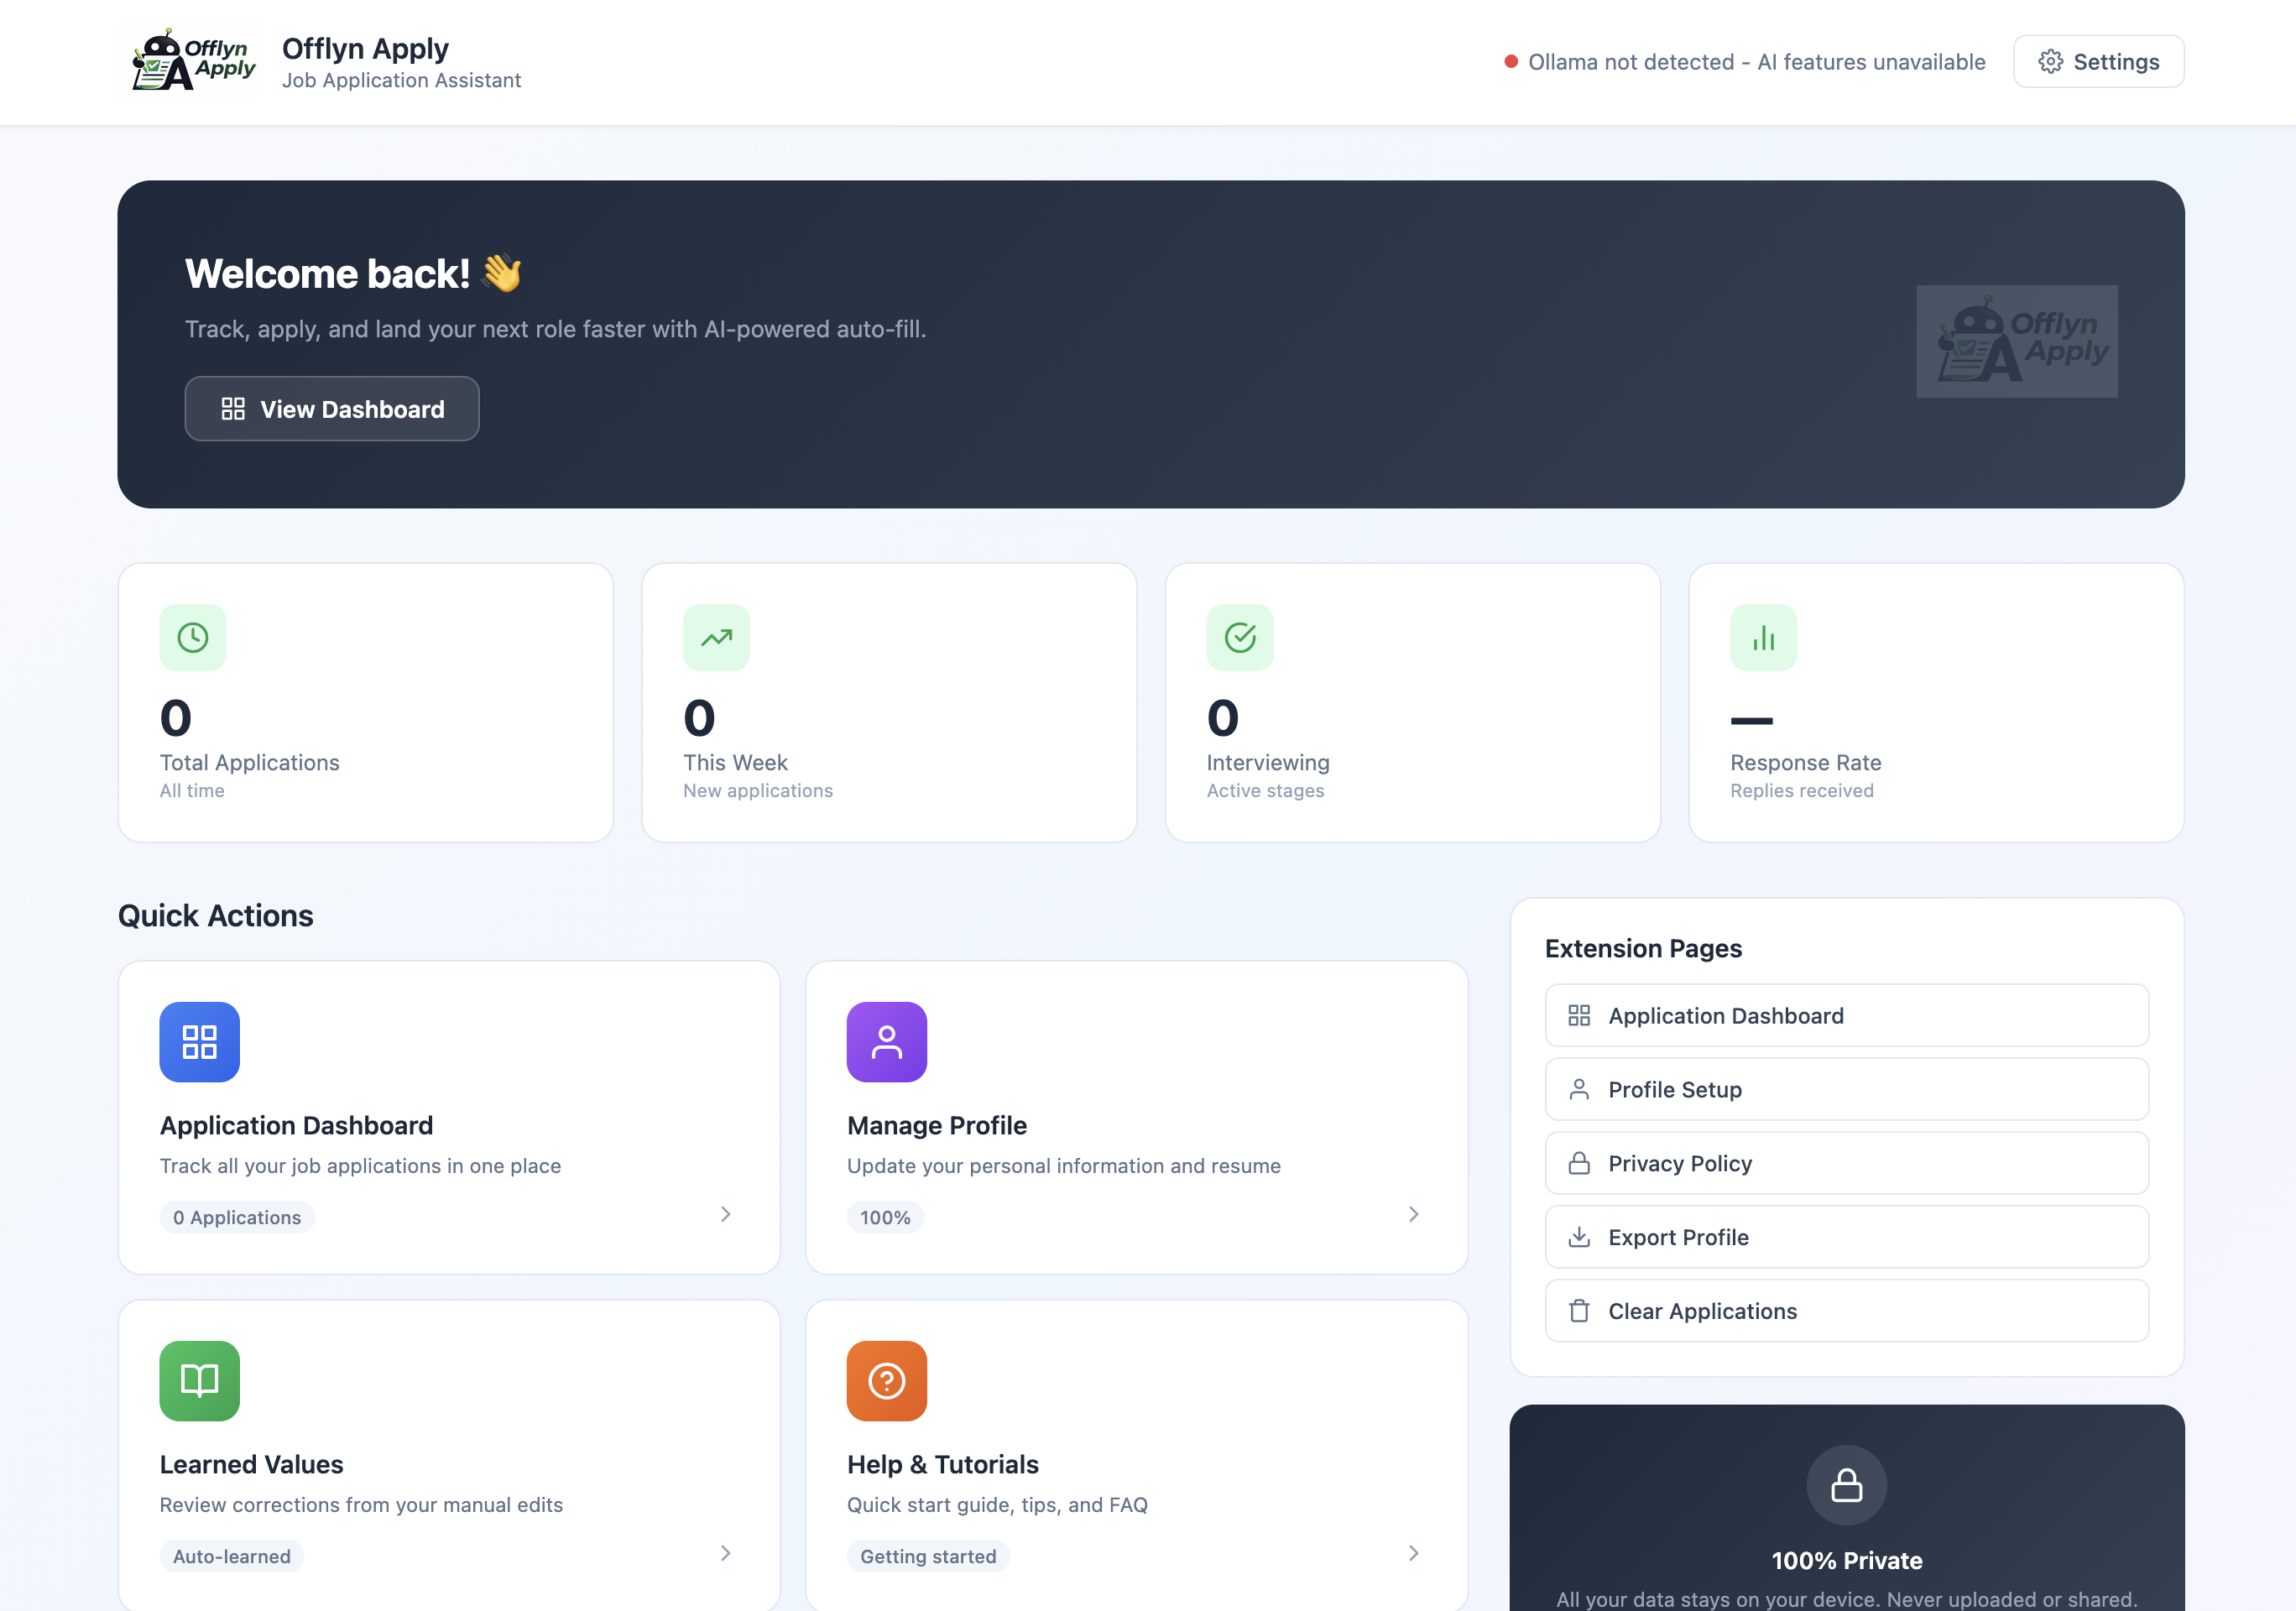
Task: Click the green book icon on Learned Values
Action: pyautogui.click(x=199, y=1381)
